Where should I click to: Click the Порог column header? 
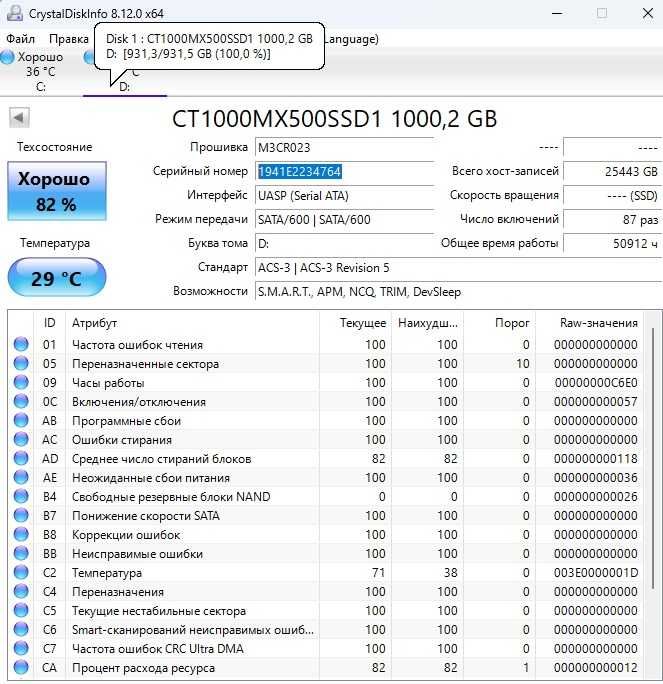click(x=499, y=323)
